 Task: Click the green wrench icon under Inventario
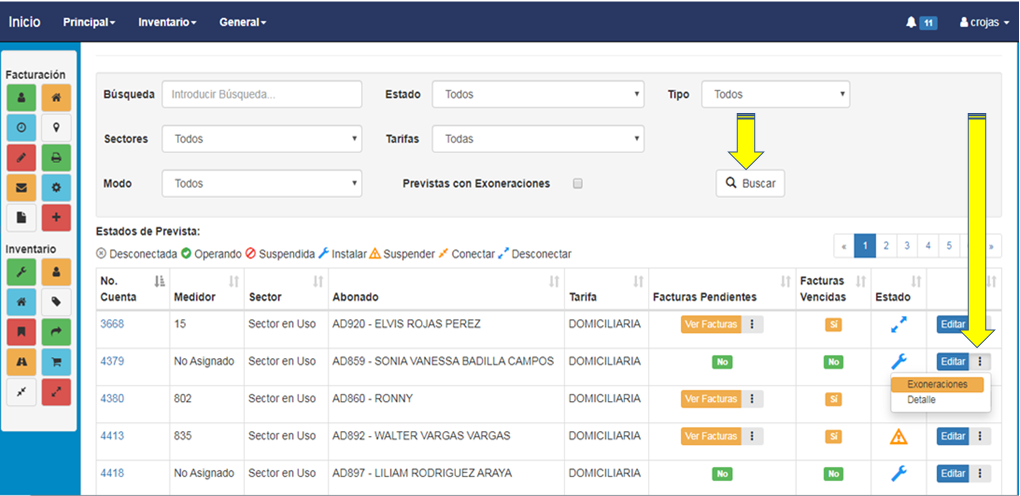click(x=21, y=271)
